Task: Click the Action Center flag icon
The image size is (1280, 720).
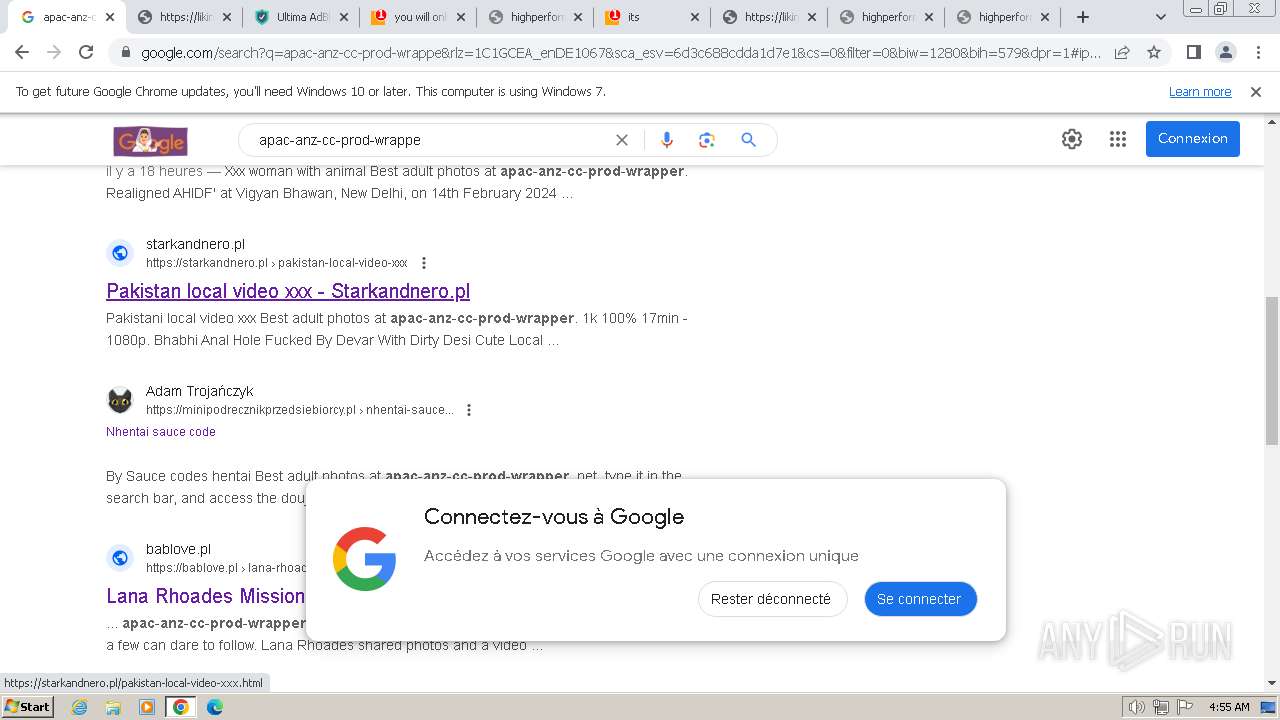Action: (1186, 707)
